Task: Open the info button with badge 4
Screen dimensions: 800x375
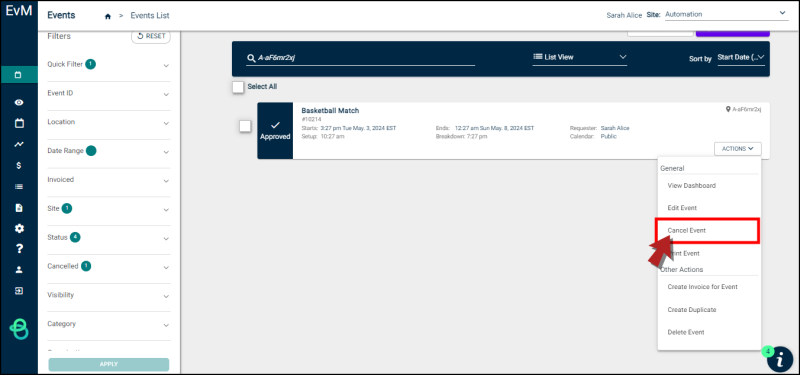Action: coord(780,359)
